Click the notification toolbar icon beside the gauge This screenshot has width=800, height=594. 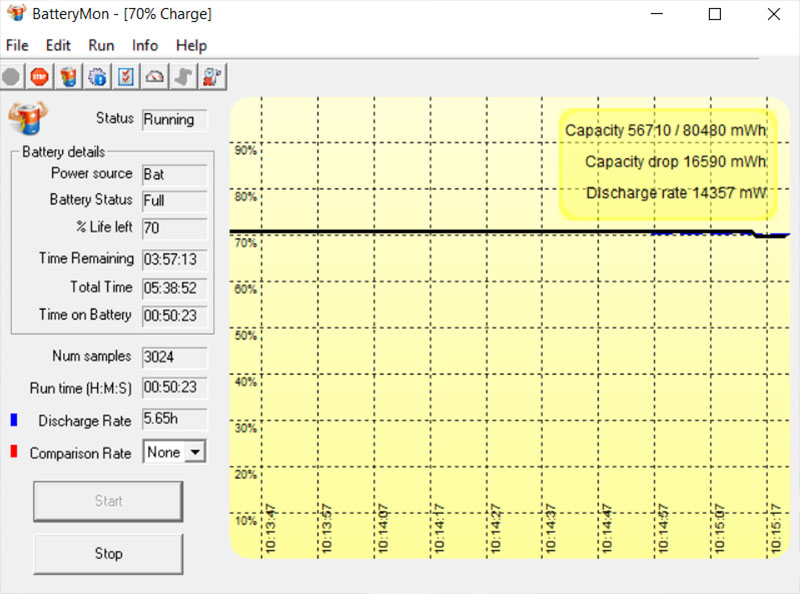[x=183, y=75]
